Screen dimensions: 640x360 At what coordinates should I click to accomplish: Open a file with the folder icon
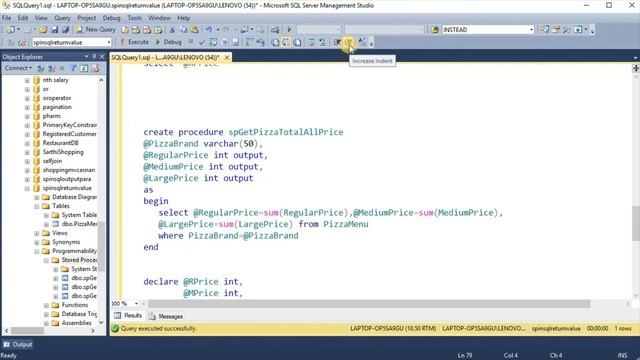pyautogui.click(x=43, y=29)
